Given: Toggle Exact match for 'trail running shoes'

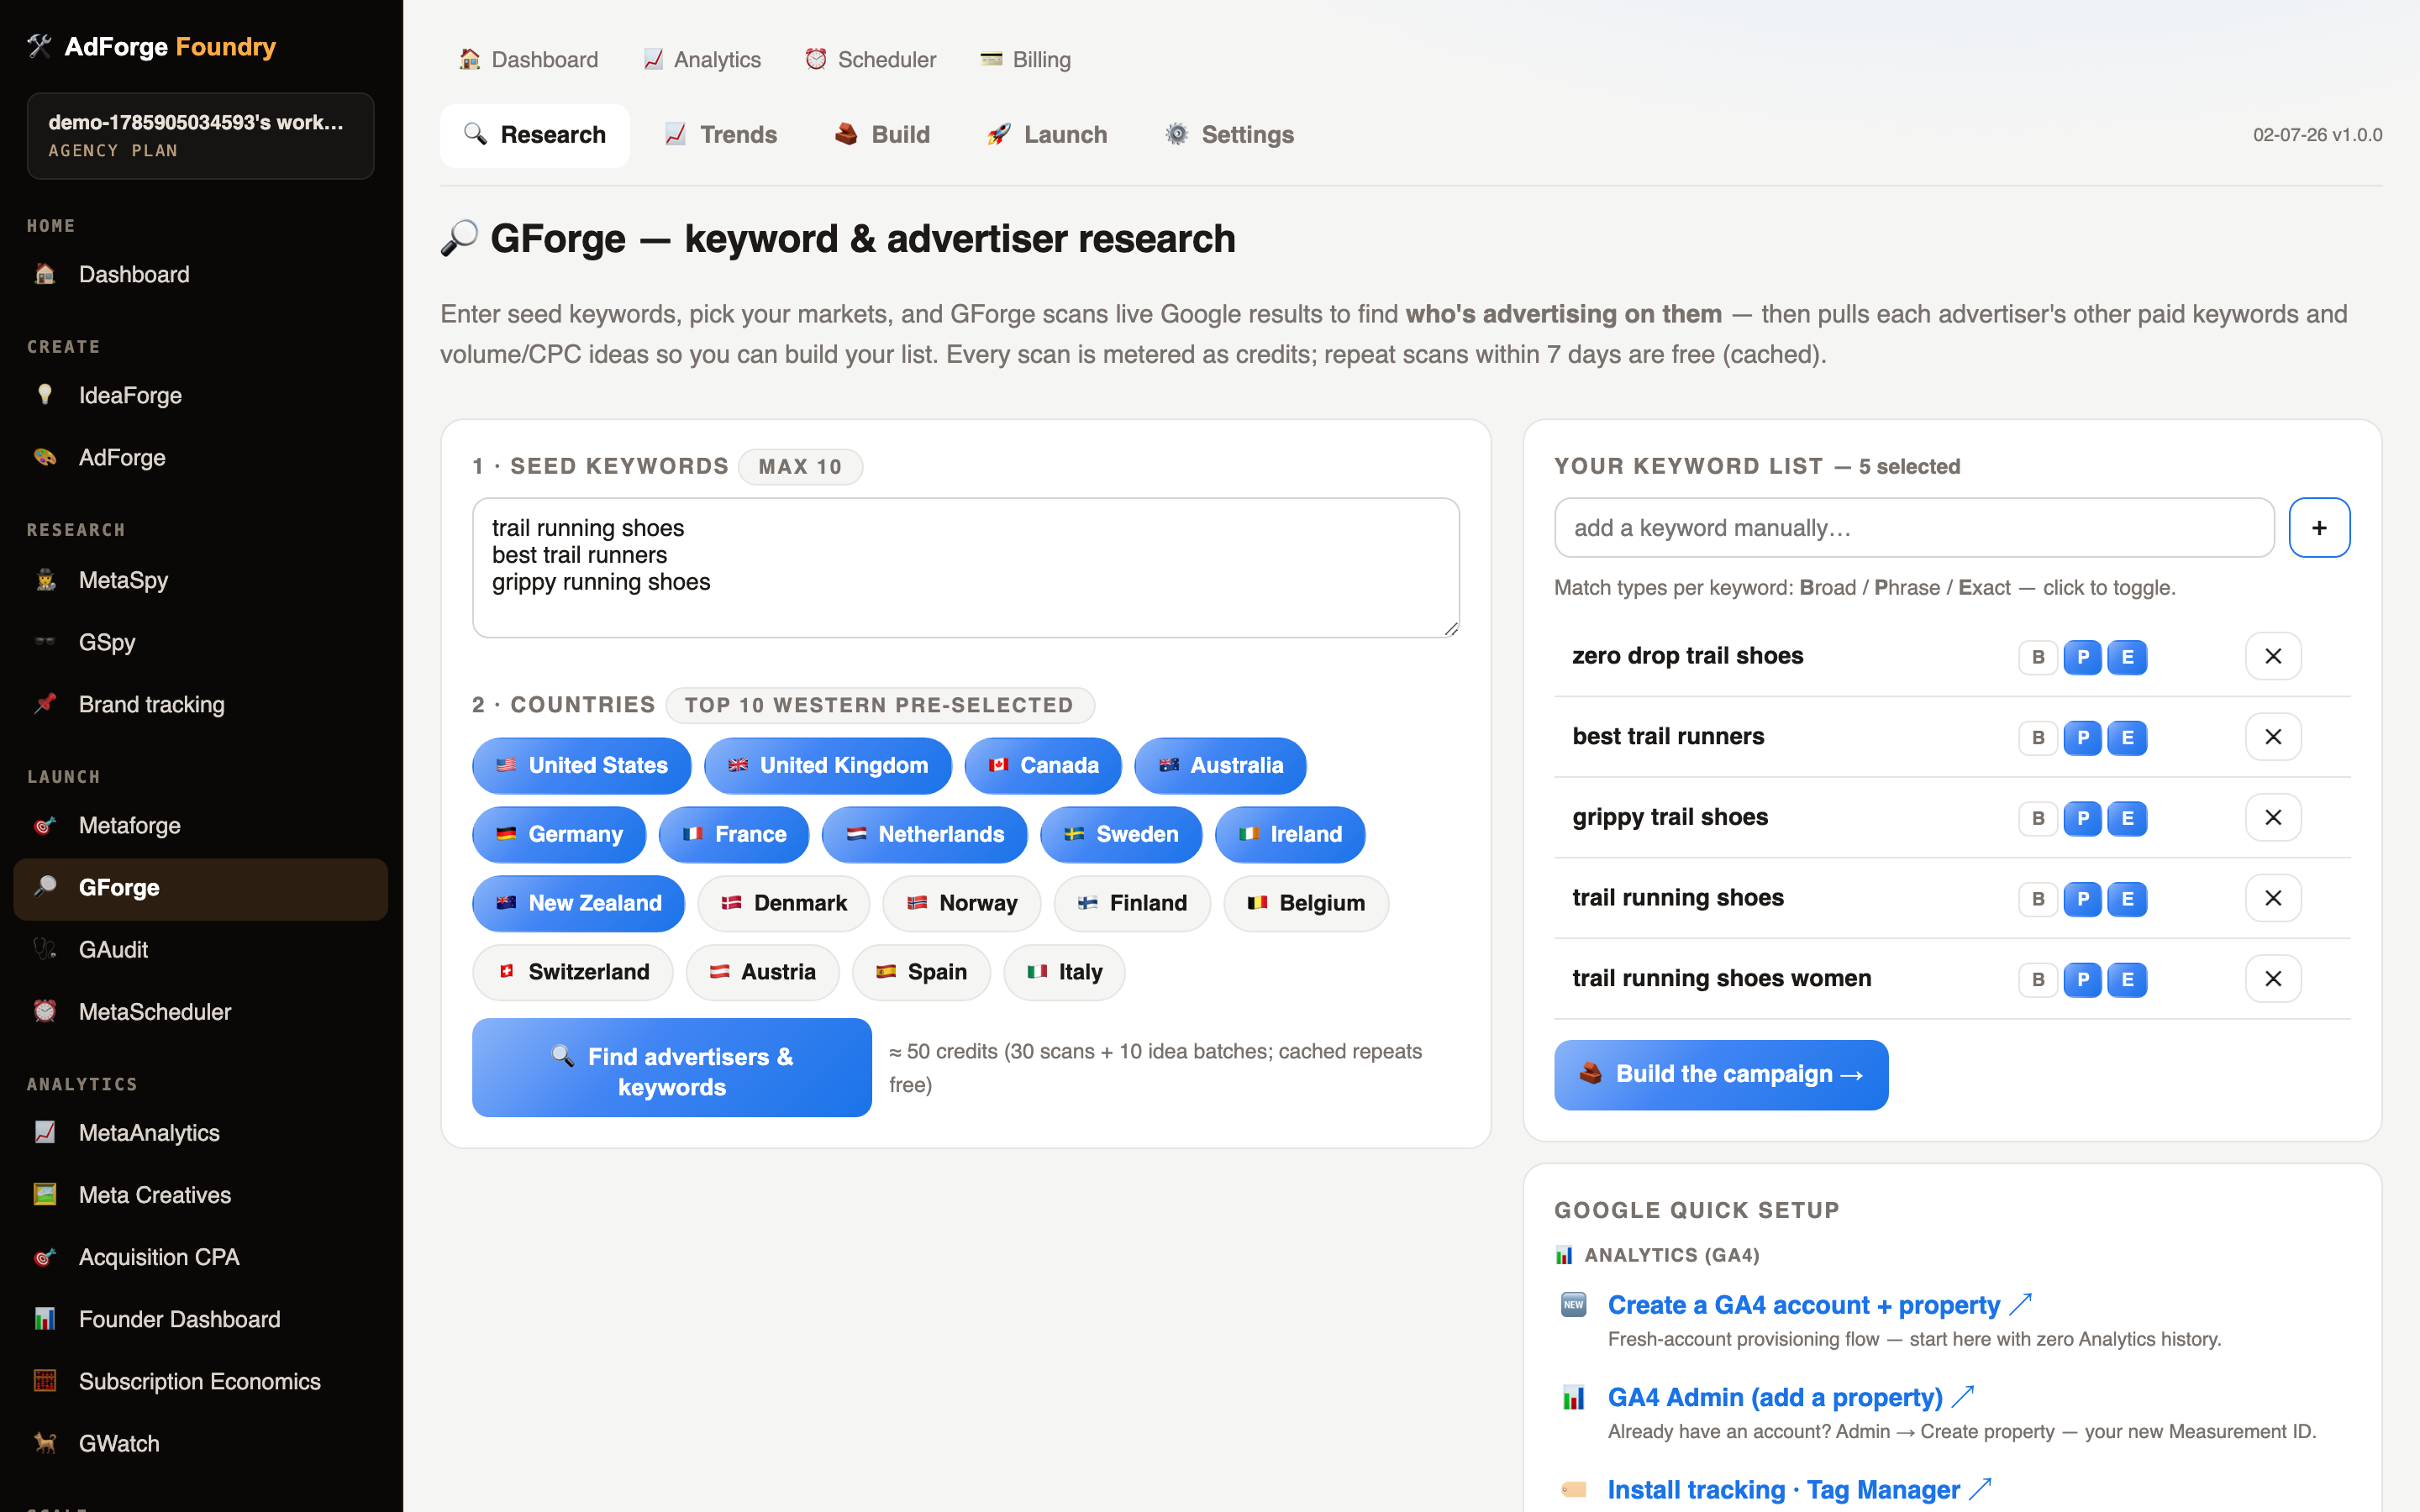Looking at the screenshot, I should pyautogui.click(x=2127, y=899).
